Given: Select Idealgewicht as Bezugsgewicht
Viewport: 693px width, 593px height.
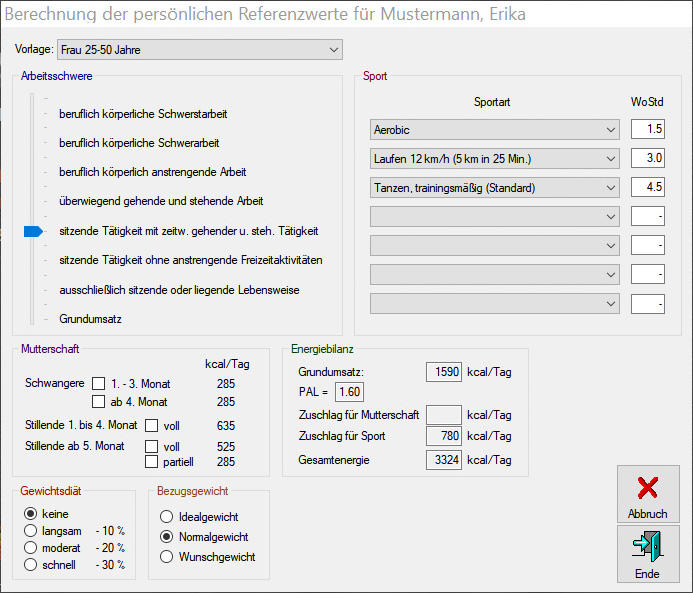Looking at the screenshot, I should coord(166,517).
